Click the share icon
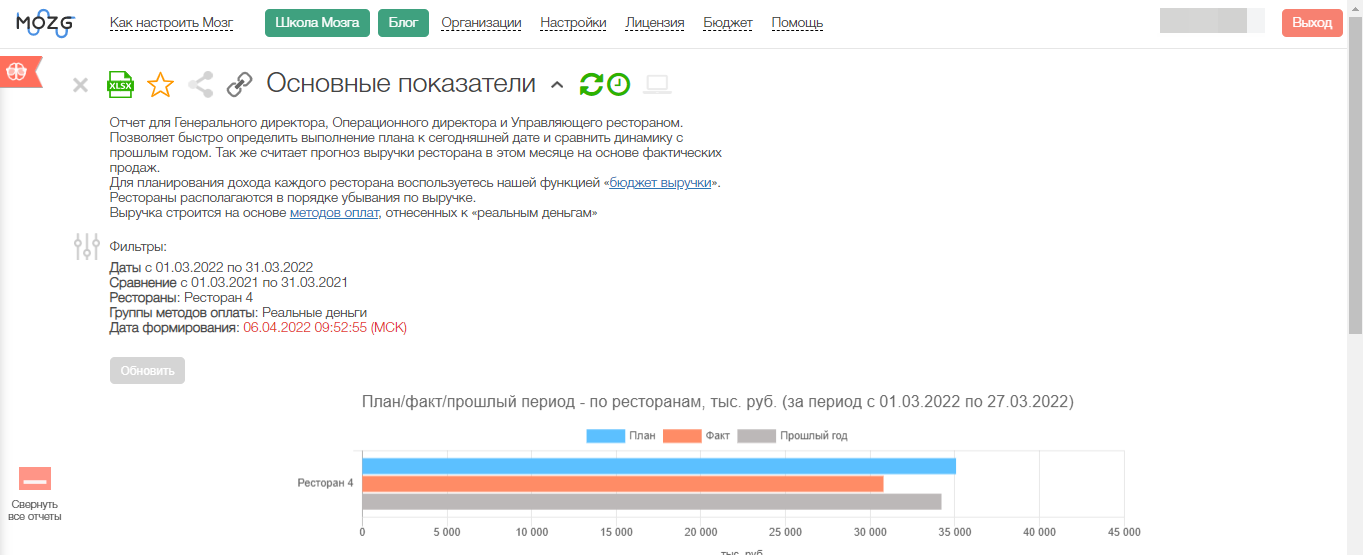Image resolution: width=1363 pixels, height=555 pixels. coord(201,85)
